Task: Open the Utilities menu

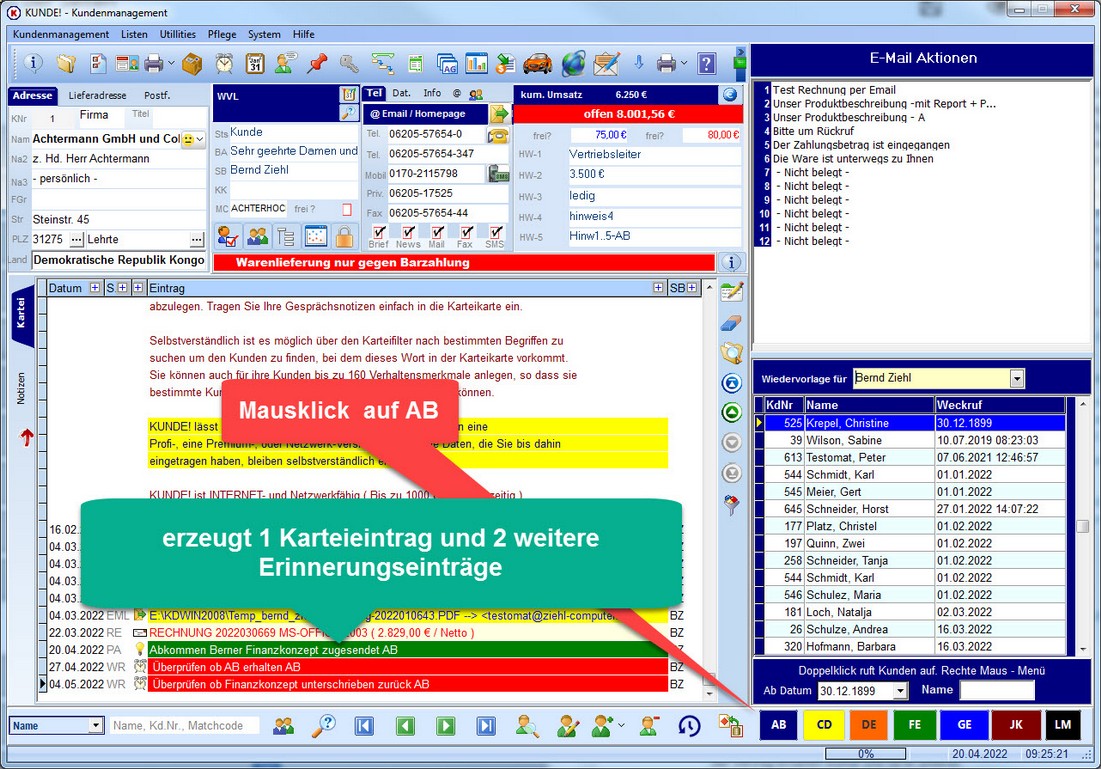Action: click(x=178, y=34)
